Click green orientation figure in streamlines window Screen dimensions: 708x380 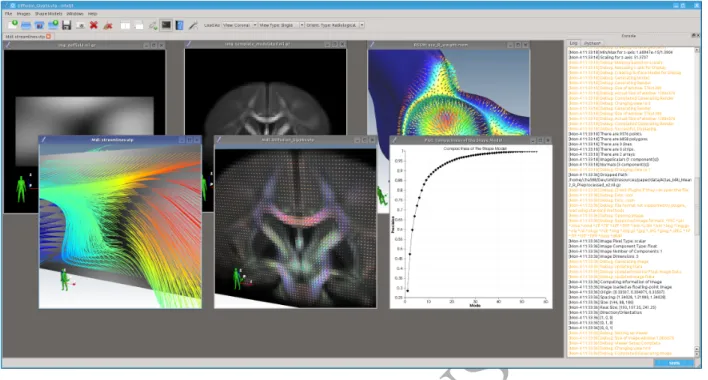click(x=65, y=279)
